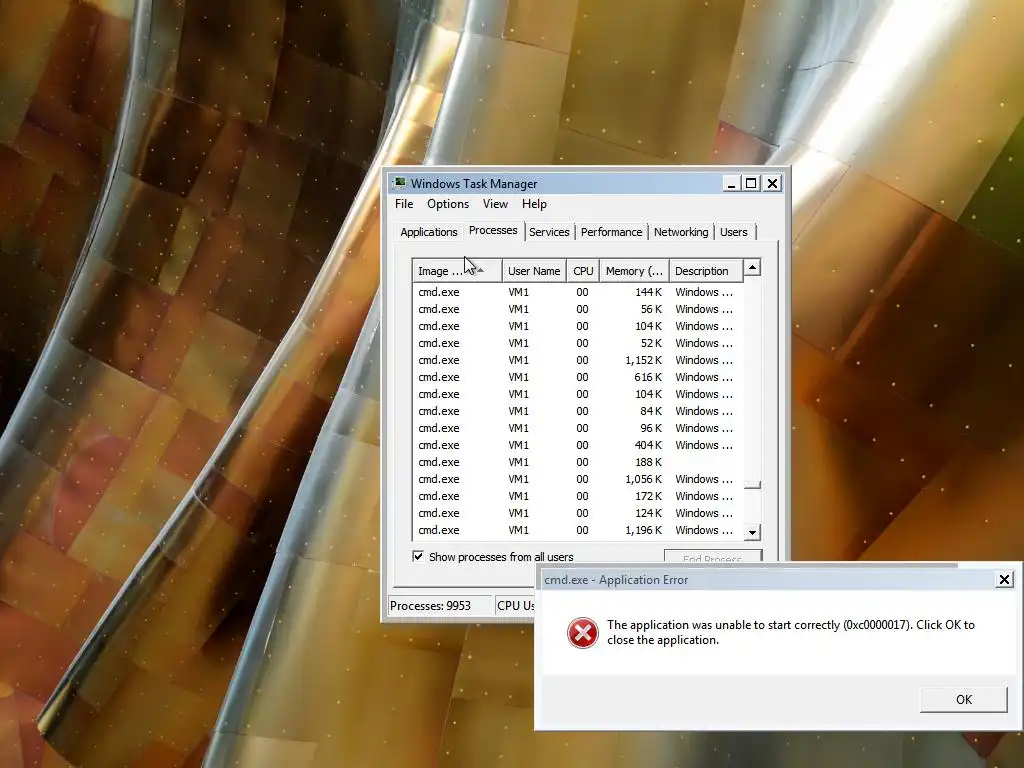Select the cmd.exe row using 96 K
The width and height of the screenshot is (1024, 768).
point(577,428)
